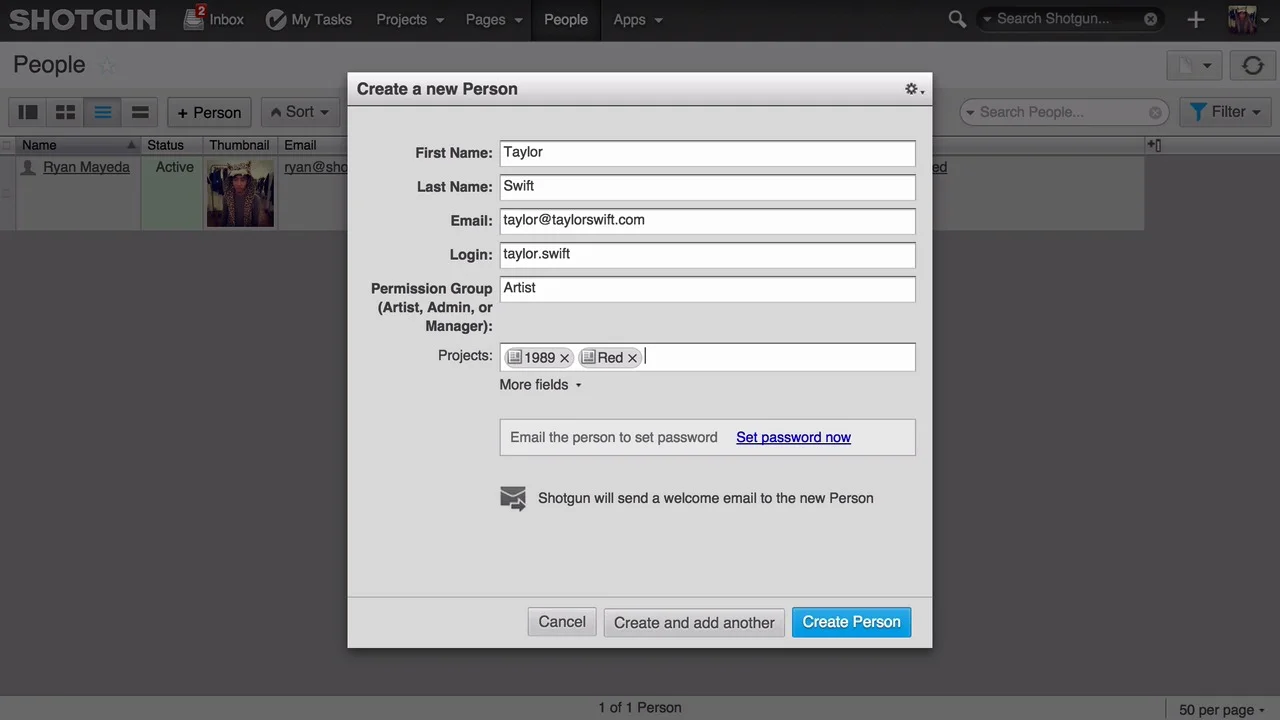Open the Apps menu
This screenshot has height=720, width=1280.
[x=638, y=19]
